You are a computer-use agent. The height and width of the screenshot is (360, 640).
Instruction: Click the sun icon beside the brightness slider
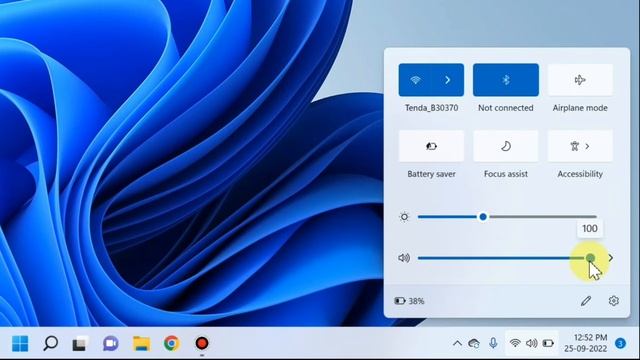click(404, 217)
